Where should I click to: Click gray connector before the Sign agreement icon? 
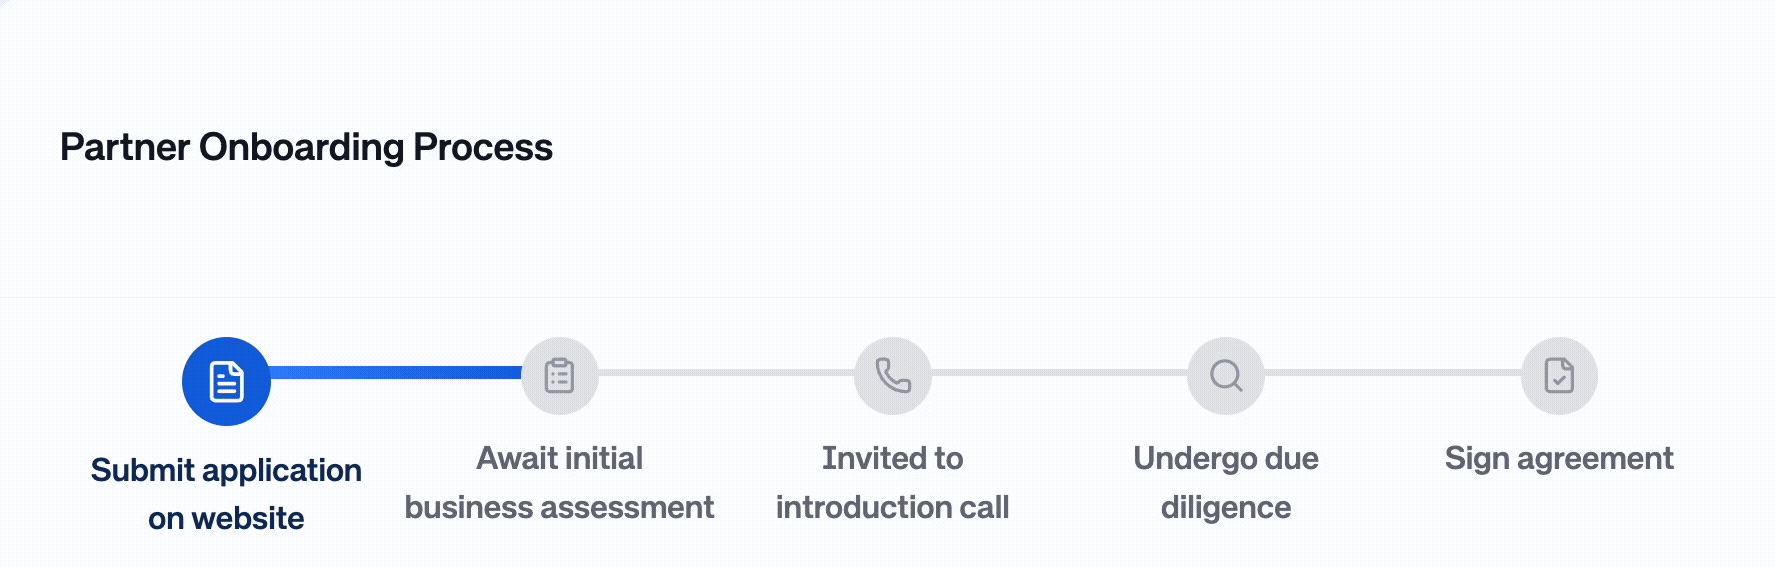pyautogui.click(x=1392, y=373)
